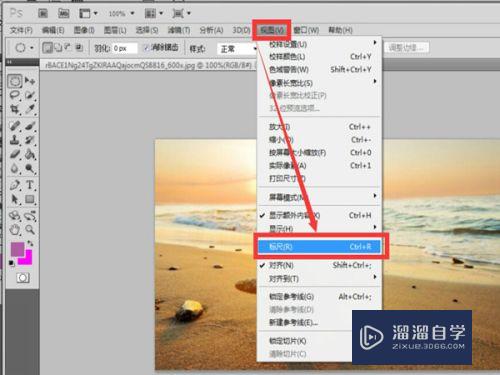Select the Eraser tool

click(15, 154)
